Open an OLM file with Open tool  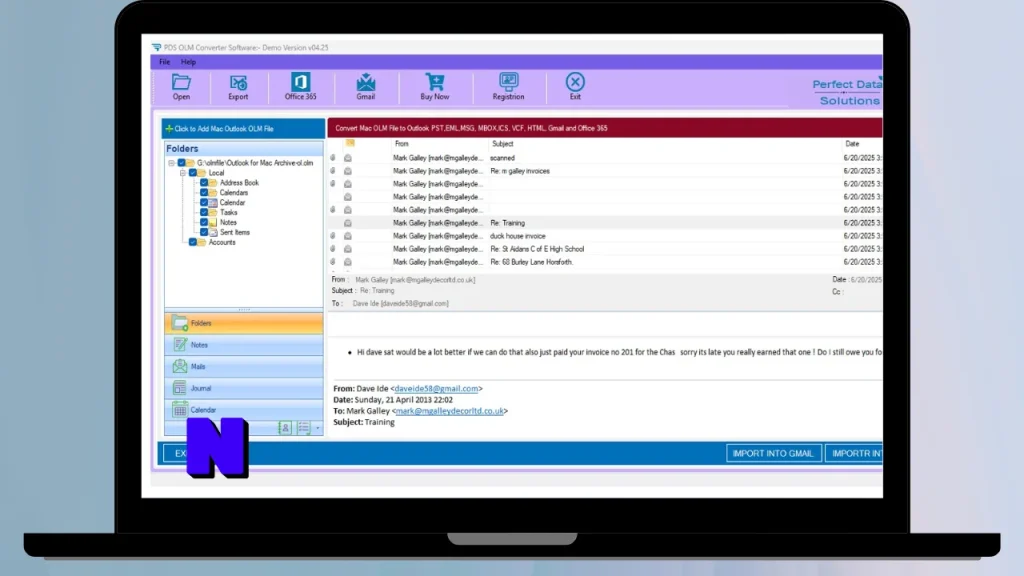pyautogui.click(x=181, y=87)
